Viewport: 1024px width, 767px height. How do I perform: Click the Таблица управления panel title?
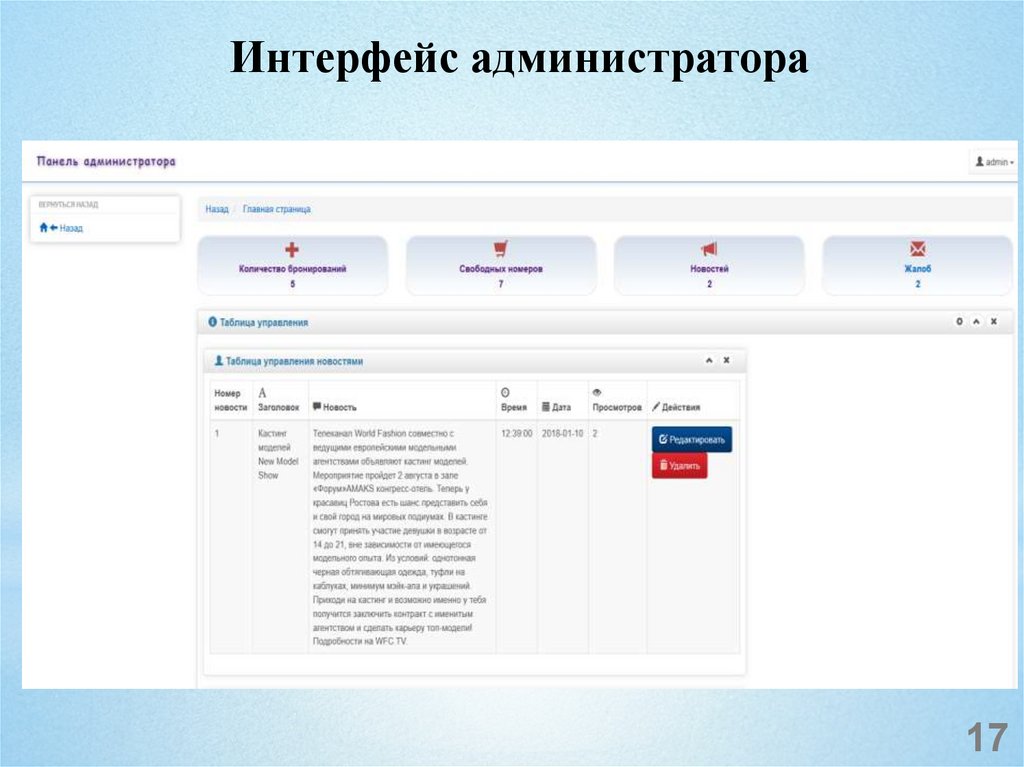pos(264,322)
